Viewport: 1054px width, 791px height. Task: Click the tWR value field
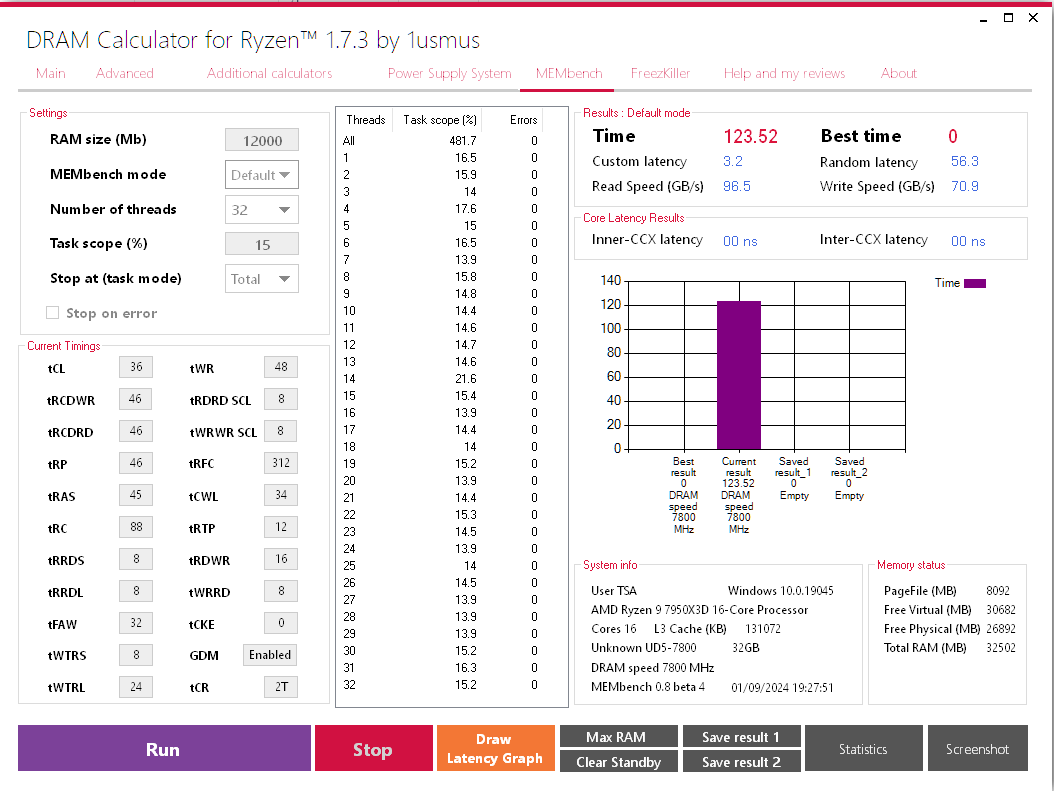tap(281, 367)
